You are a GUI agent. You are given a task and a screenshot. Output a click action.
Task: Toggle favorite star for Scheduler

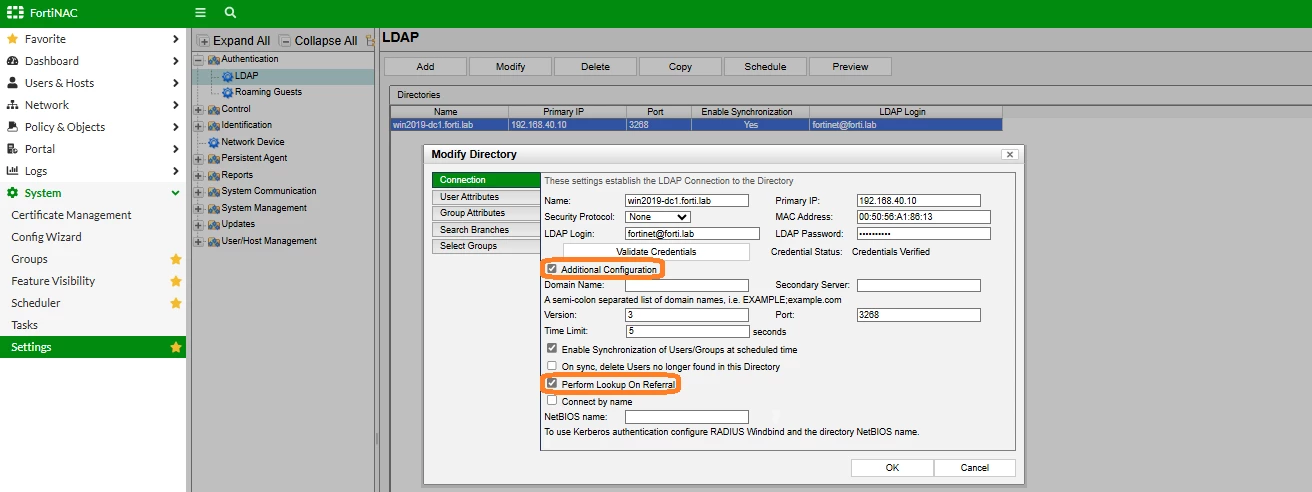pyautogui.click(x=176, y=303)
